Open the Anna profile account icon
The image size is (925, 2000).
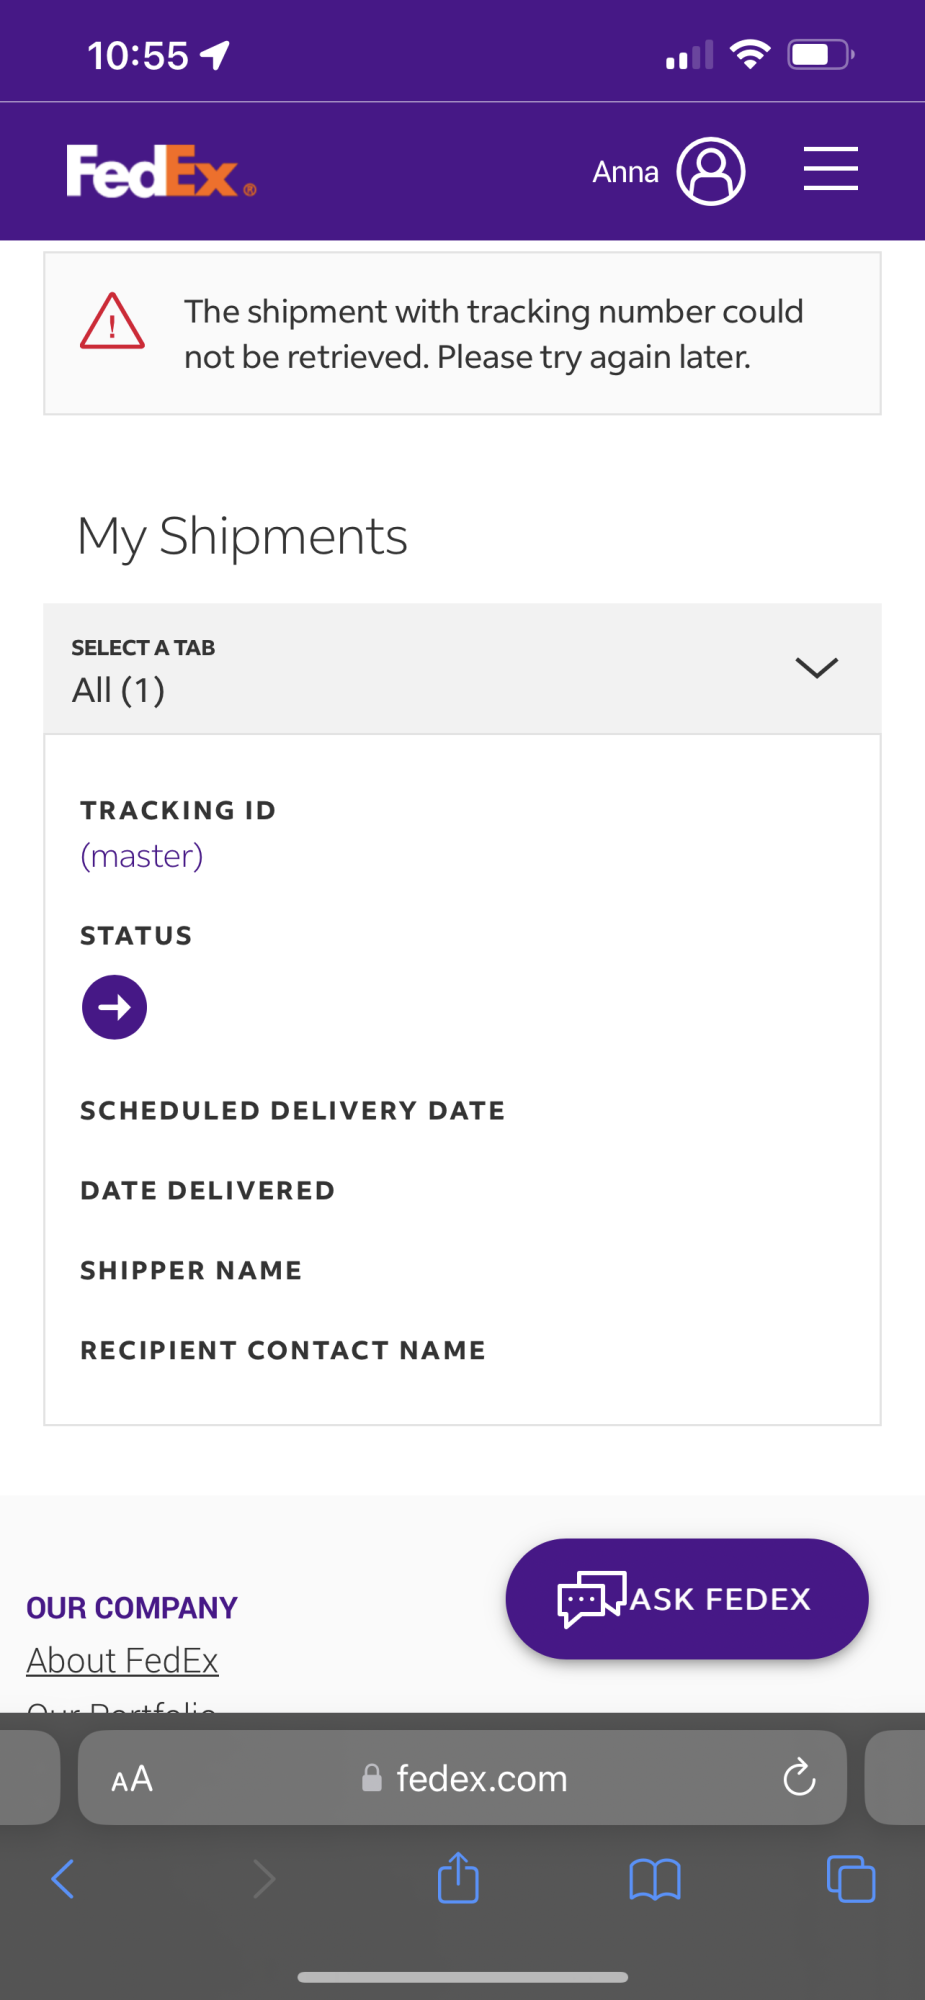click(x=711, y=172)
